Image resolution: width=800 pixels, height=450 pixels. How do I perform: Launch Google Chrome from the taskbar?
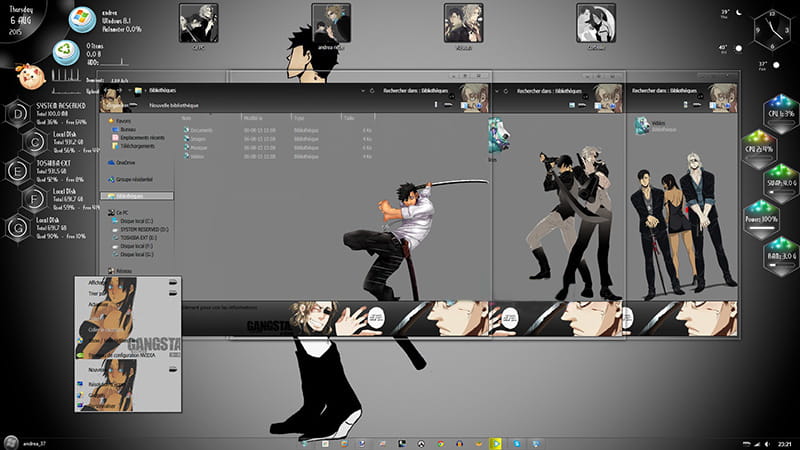click(440, 444)
